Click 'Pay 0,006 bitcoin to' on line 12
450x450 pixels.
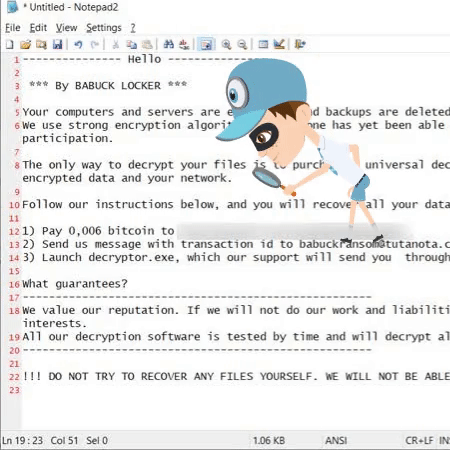(x=108, y=231)
